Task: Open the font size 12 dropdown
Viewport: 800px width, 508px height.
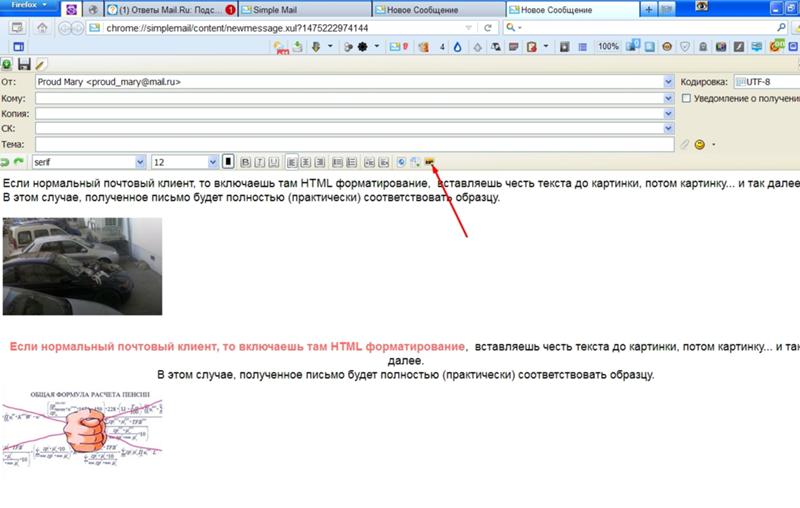Action: pos(212,162)
